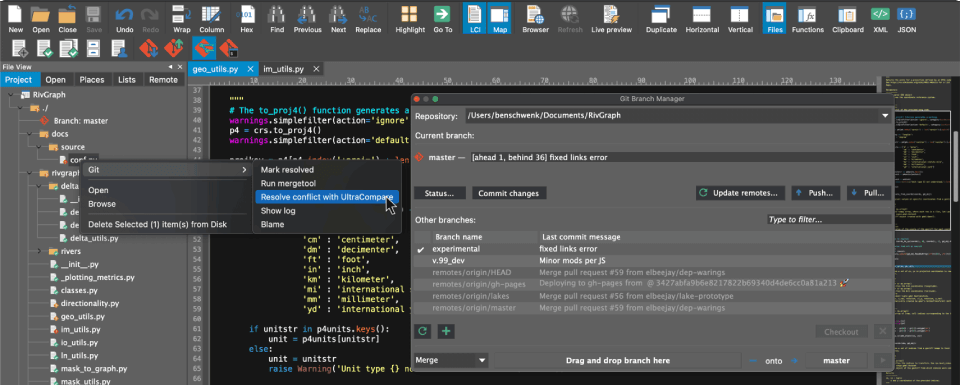
Task: Click the Pull... button
Action: [x=869, y=193]
